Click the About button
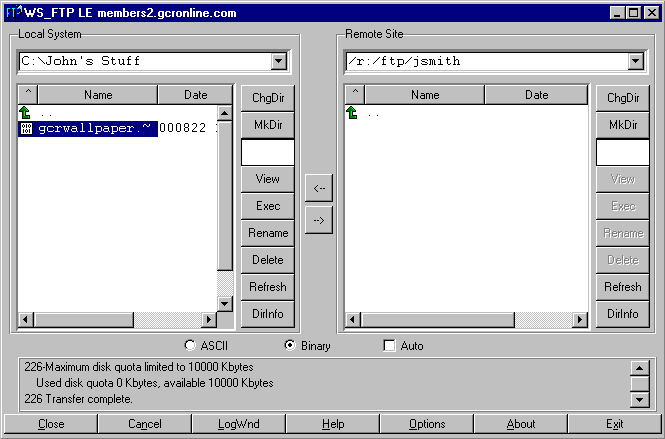665x439 pixels. (x=521, y=424)
